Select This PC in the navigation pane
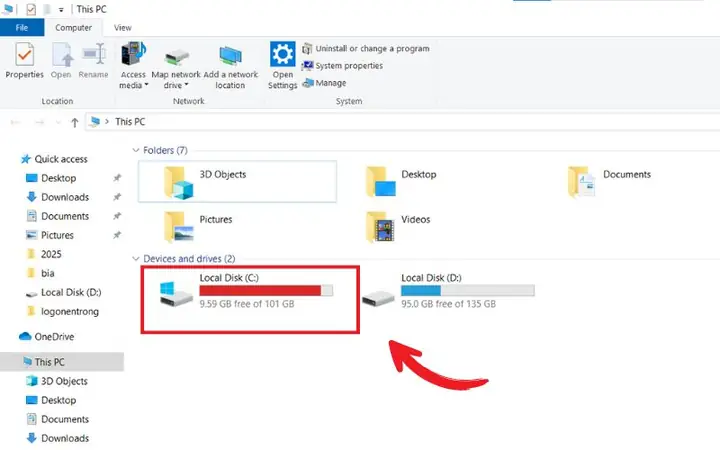 (62, 362)
